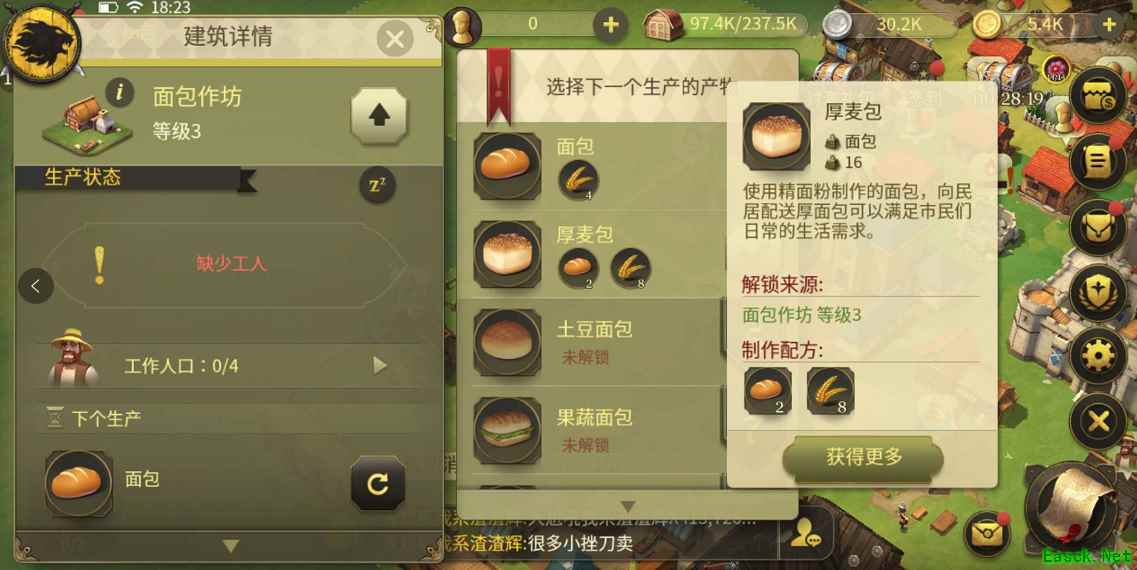
Task: Close the 建筑详情 panel
Action: [x=395, y=38]
